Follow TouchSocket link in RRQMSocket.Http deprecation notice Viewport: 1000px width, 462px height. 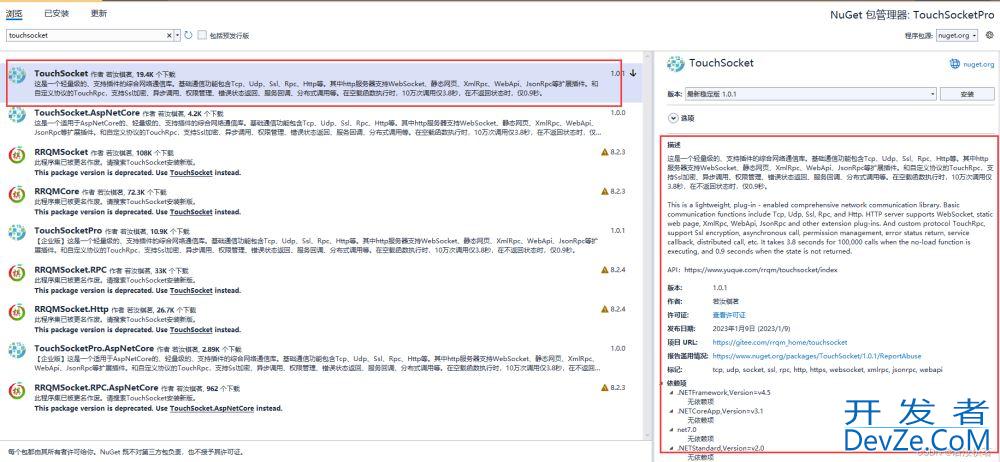(191, 330)
